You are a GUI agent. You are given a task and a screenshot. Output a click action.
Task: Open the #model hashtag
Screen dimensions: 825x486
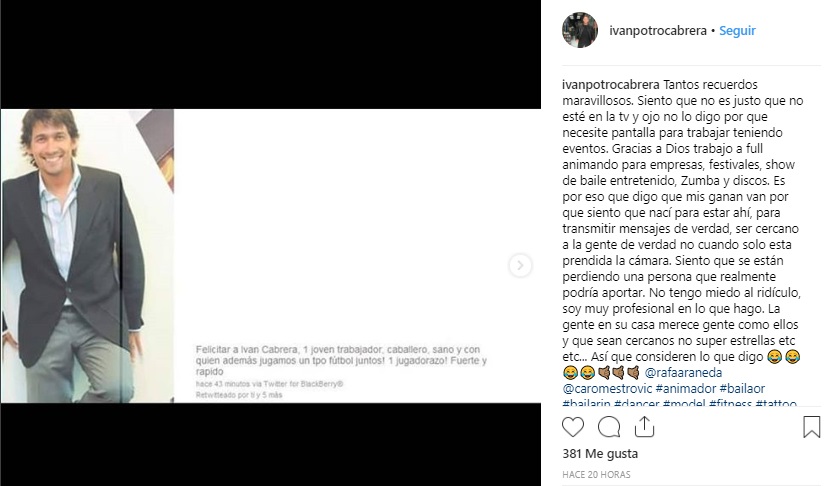[683, 403]
